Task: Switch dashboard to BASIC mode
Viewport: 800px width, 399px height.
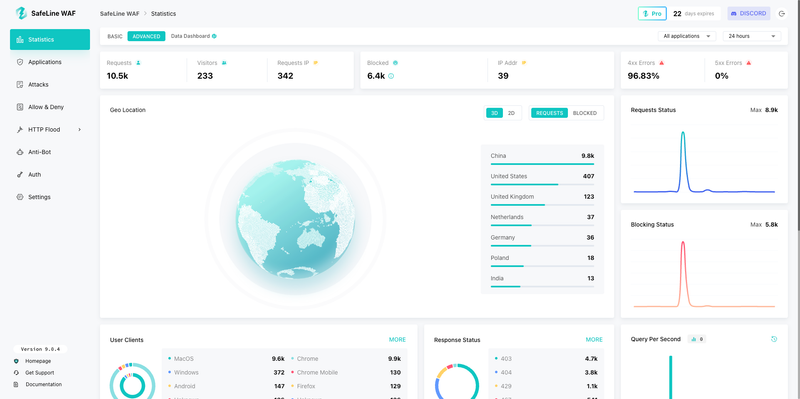Action: point(115,36)
